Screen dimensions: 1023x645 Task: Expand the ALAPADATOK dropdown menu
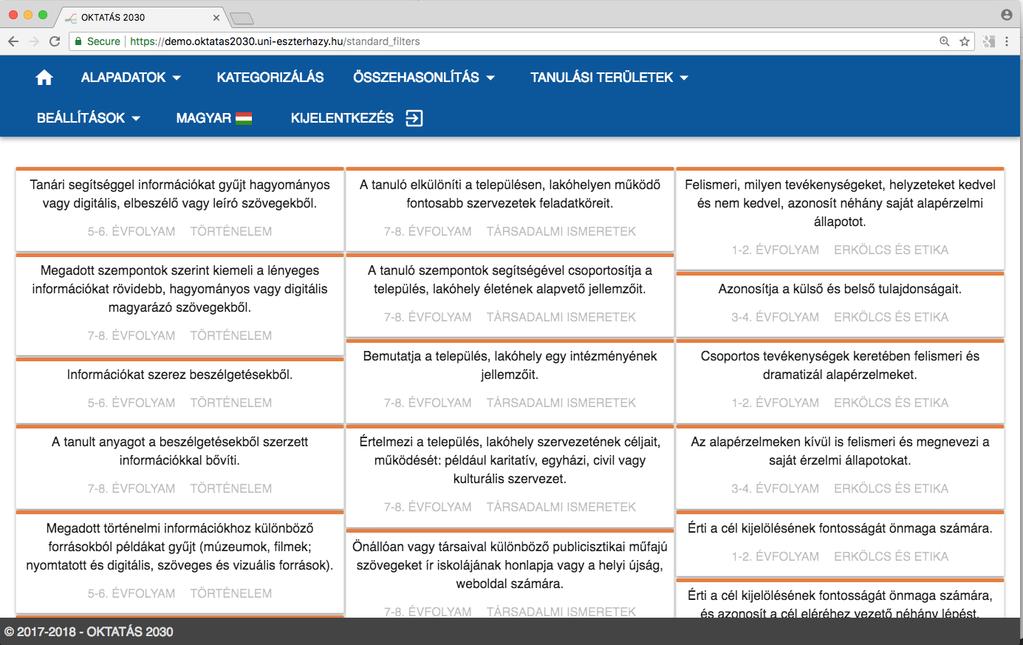[x=130, y=78]
